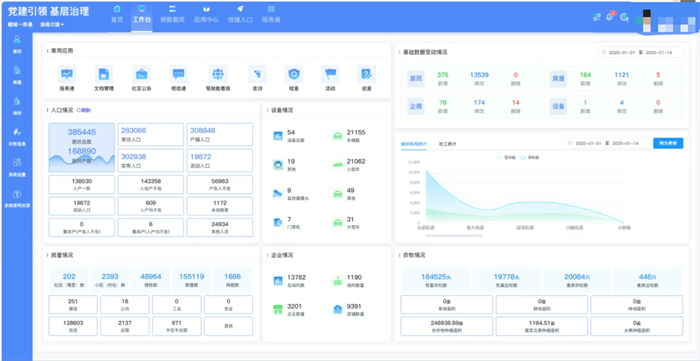The height and width of the screenshot is (361, 700).
Task: Open the 文档管理 document icon
Action: (x=104, y=74)
